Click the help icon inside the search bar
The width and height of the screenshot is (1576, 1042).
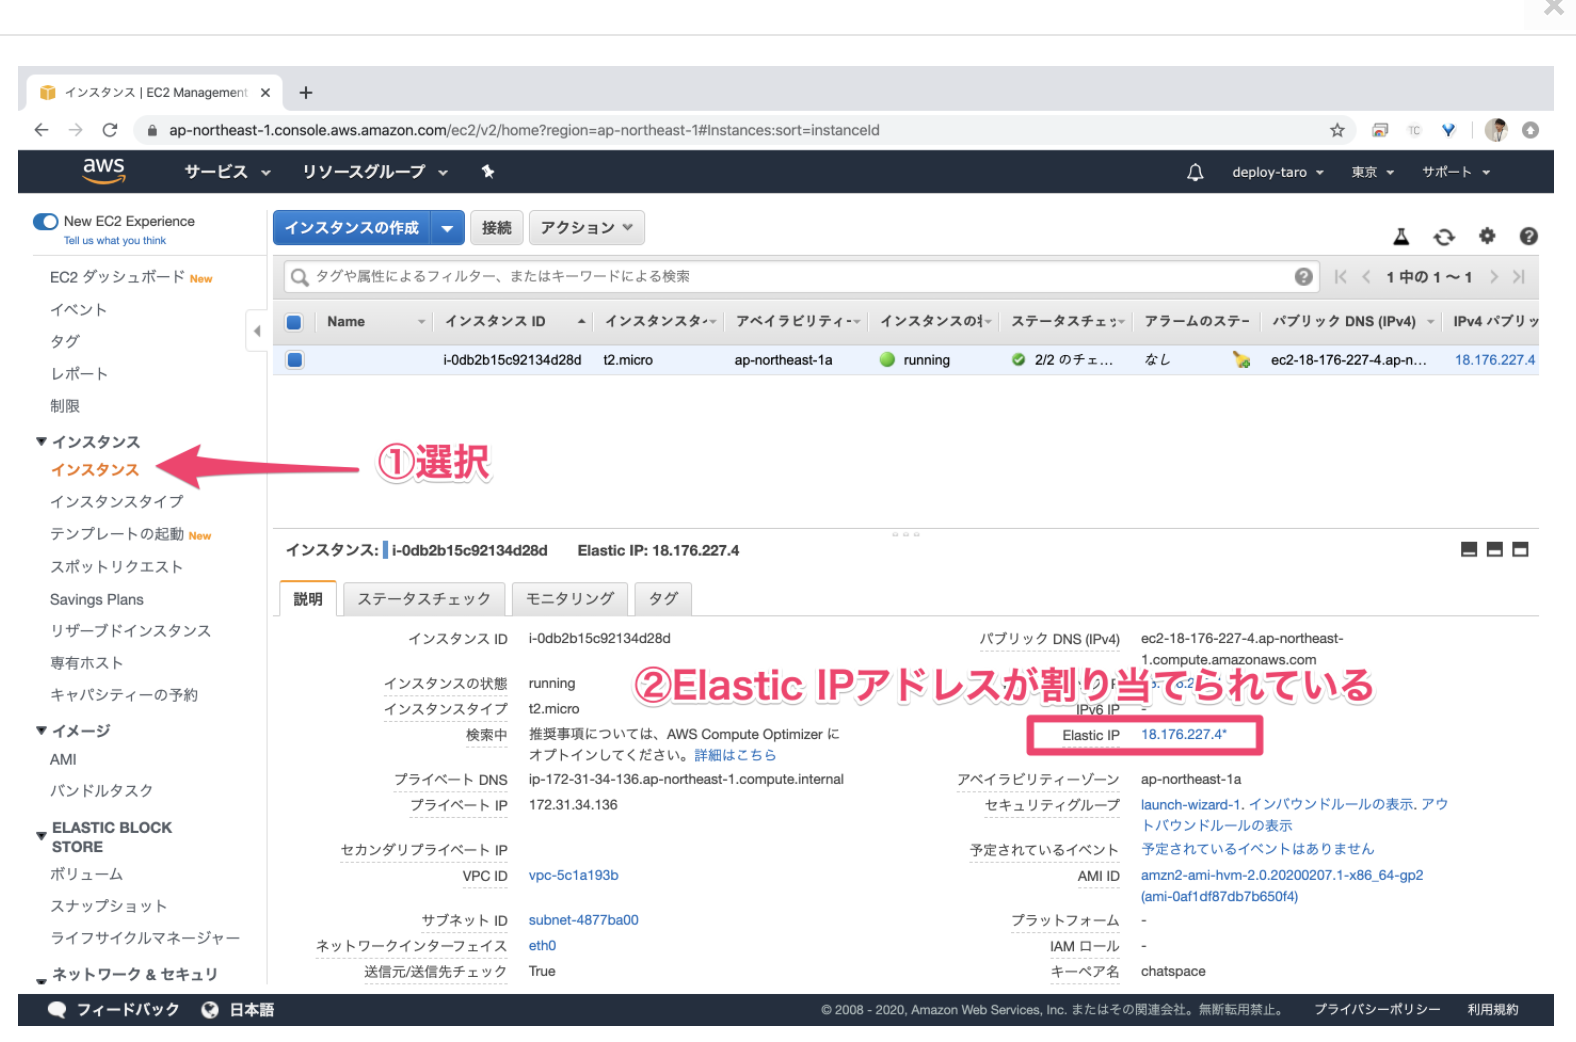1303,277
